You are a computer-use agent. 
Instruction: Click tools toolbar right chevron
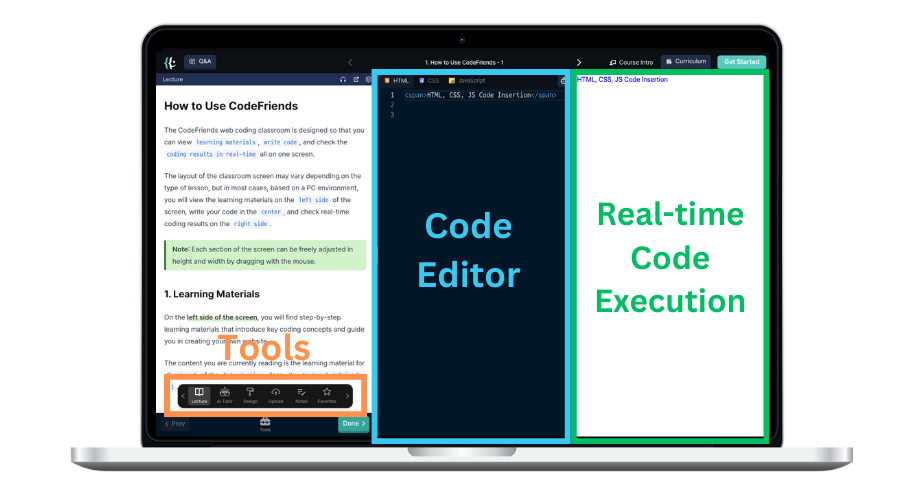coord(348,396)
